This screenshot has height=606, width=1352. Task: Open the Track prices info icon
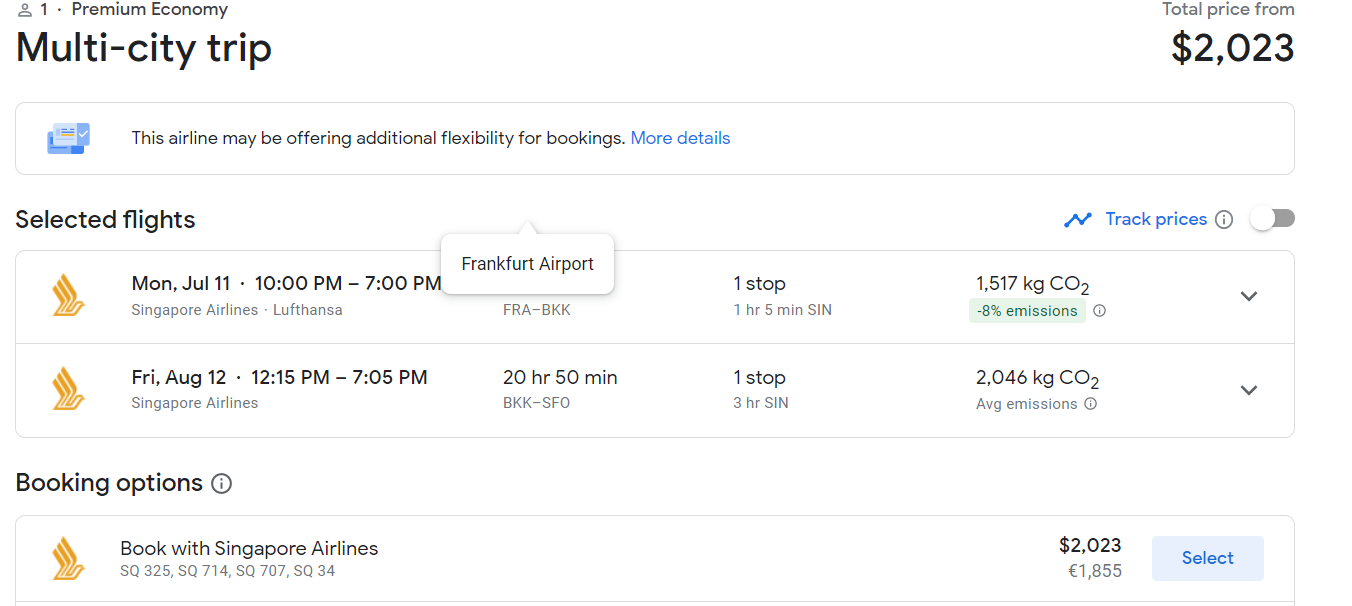point(1224,220)
